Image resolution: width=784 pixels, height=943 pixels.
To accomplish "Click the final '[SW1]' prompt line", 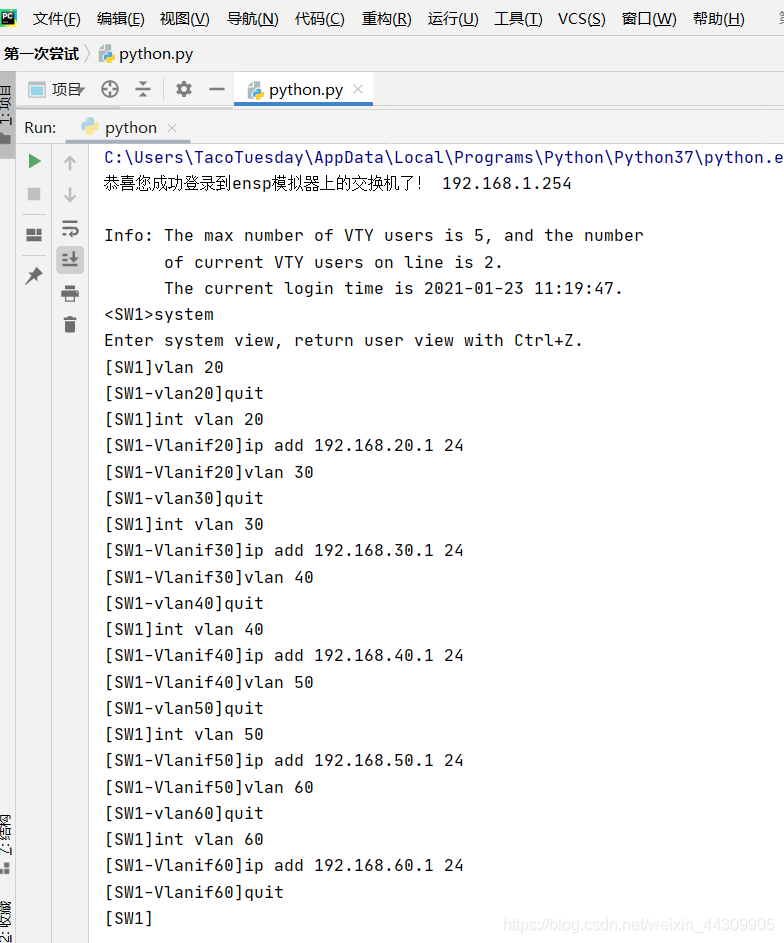I will tap(129, 919).
